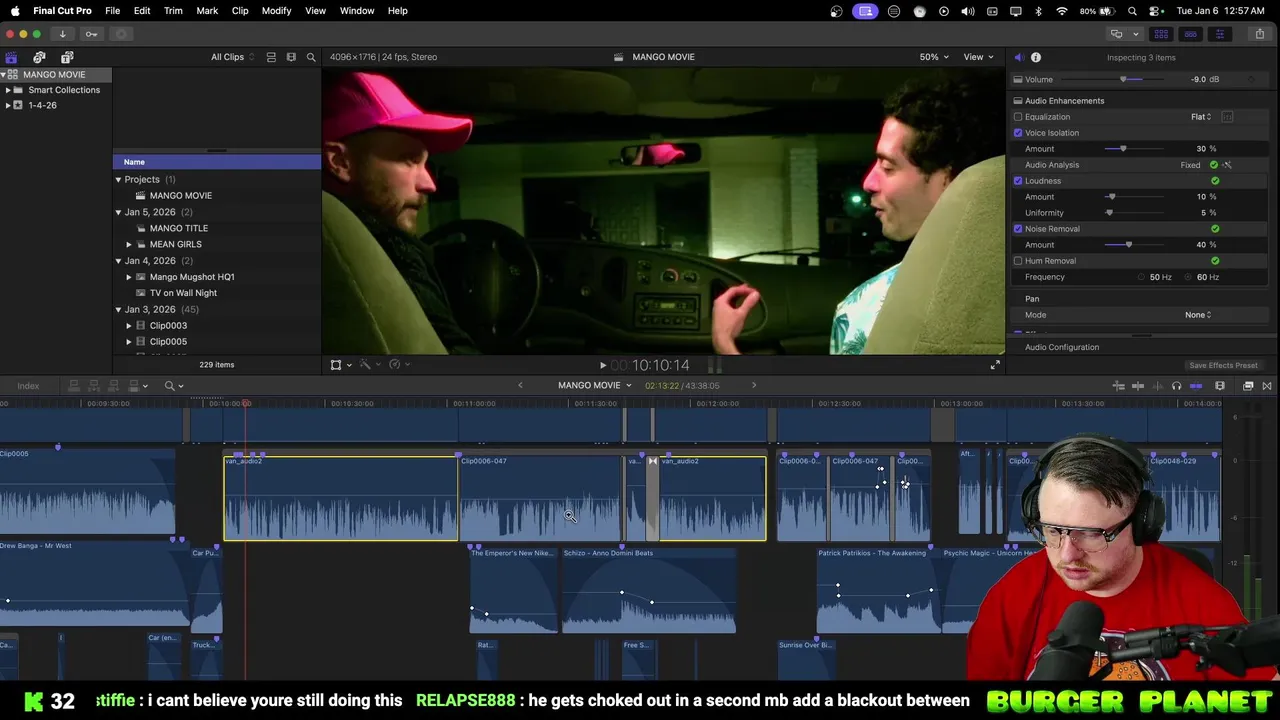Collapse the Jan 3, 2026 group
The height and width of the screenshot is (720, 1280).
click(118, 309)
